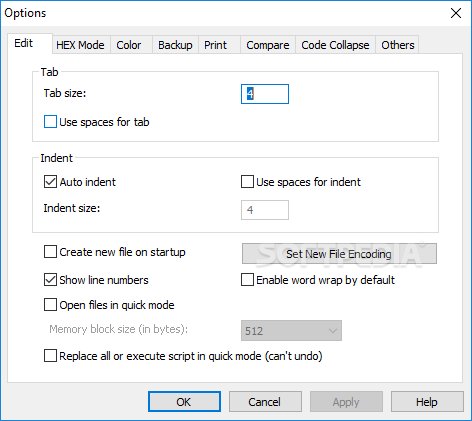Disable Auto indent checkbox
This screenshot has width=472, height=421.
(x=50, y=182)
